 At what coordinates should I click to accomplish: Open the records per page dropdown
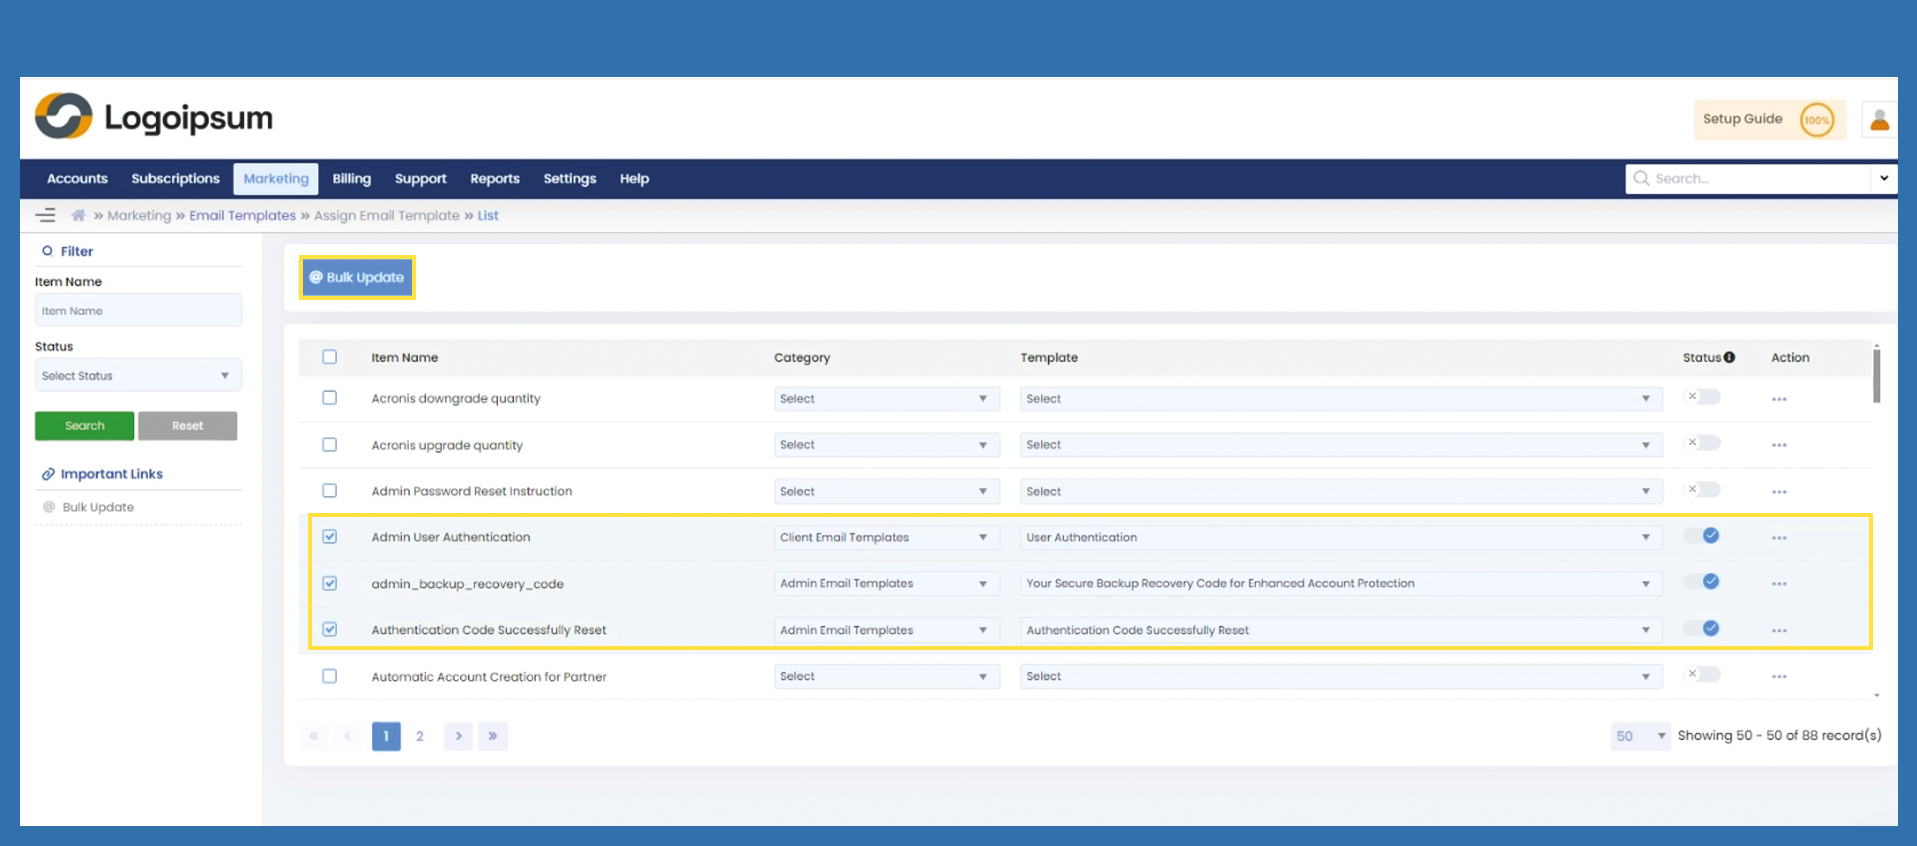click(x=1640, y=736)
